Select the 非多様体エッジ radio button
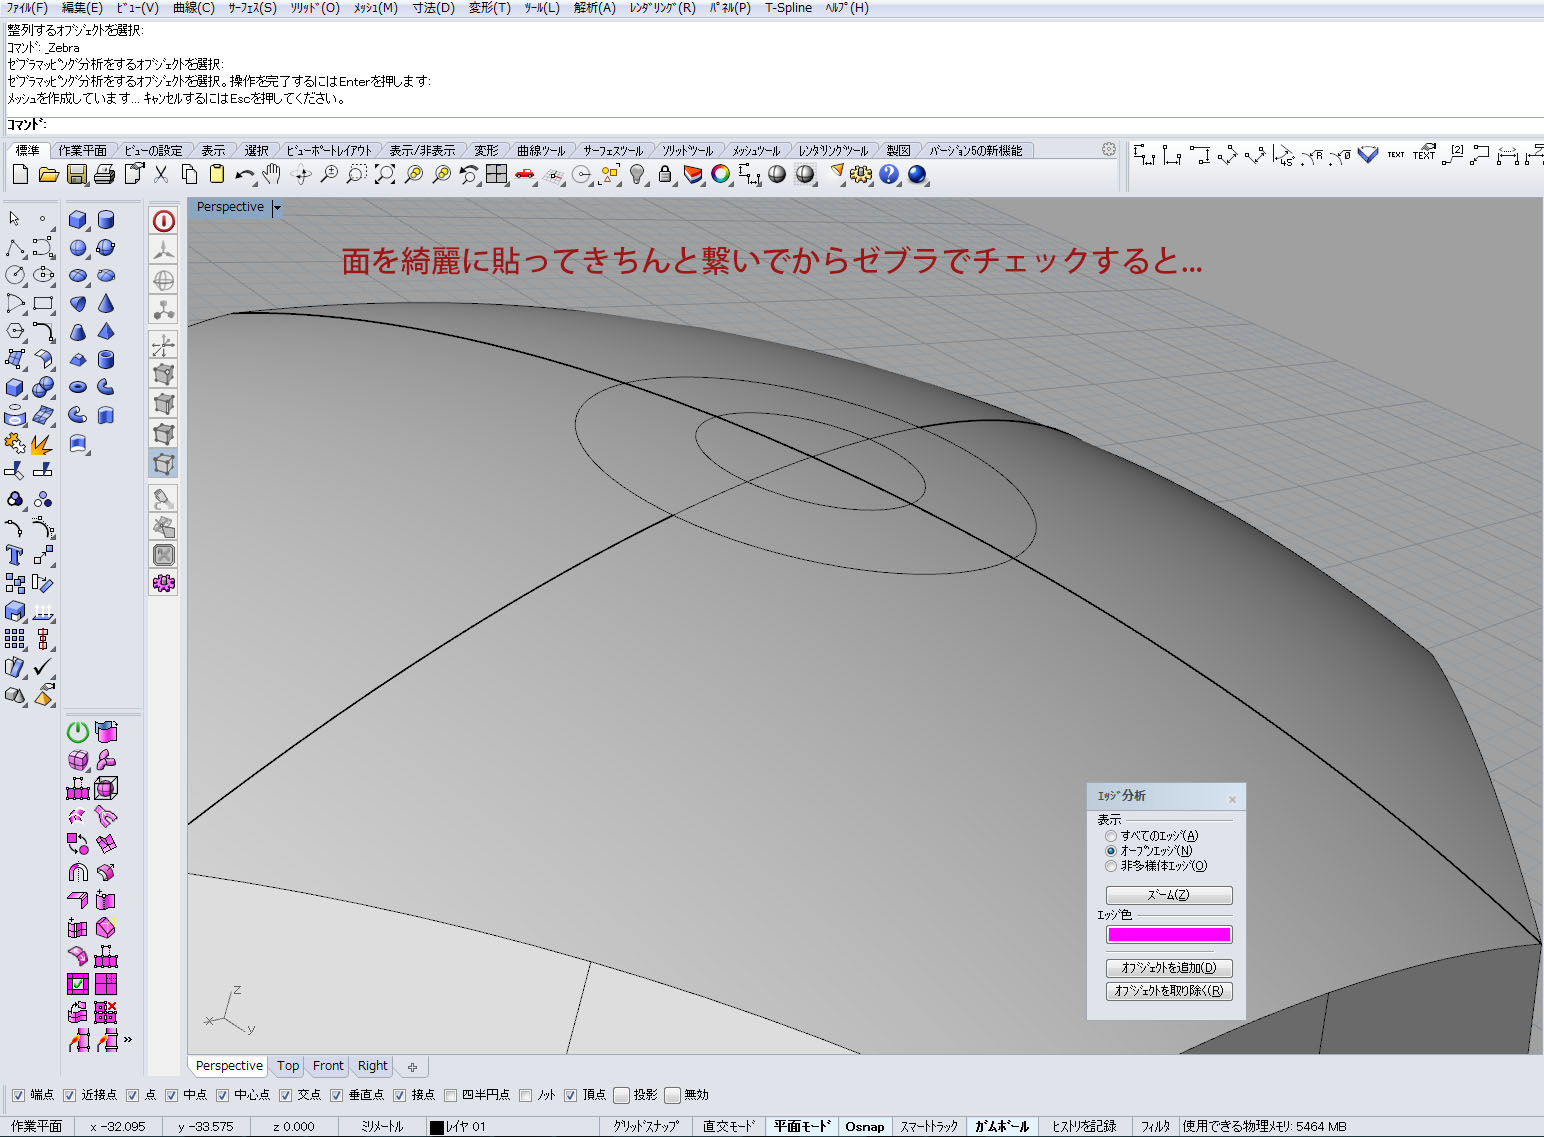 pos(1110,866)
